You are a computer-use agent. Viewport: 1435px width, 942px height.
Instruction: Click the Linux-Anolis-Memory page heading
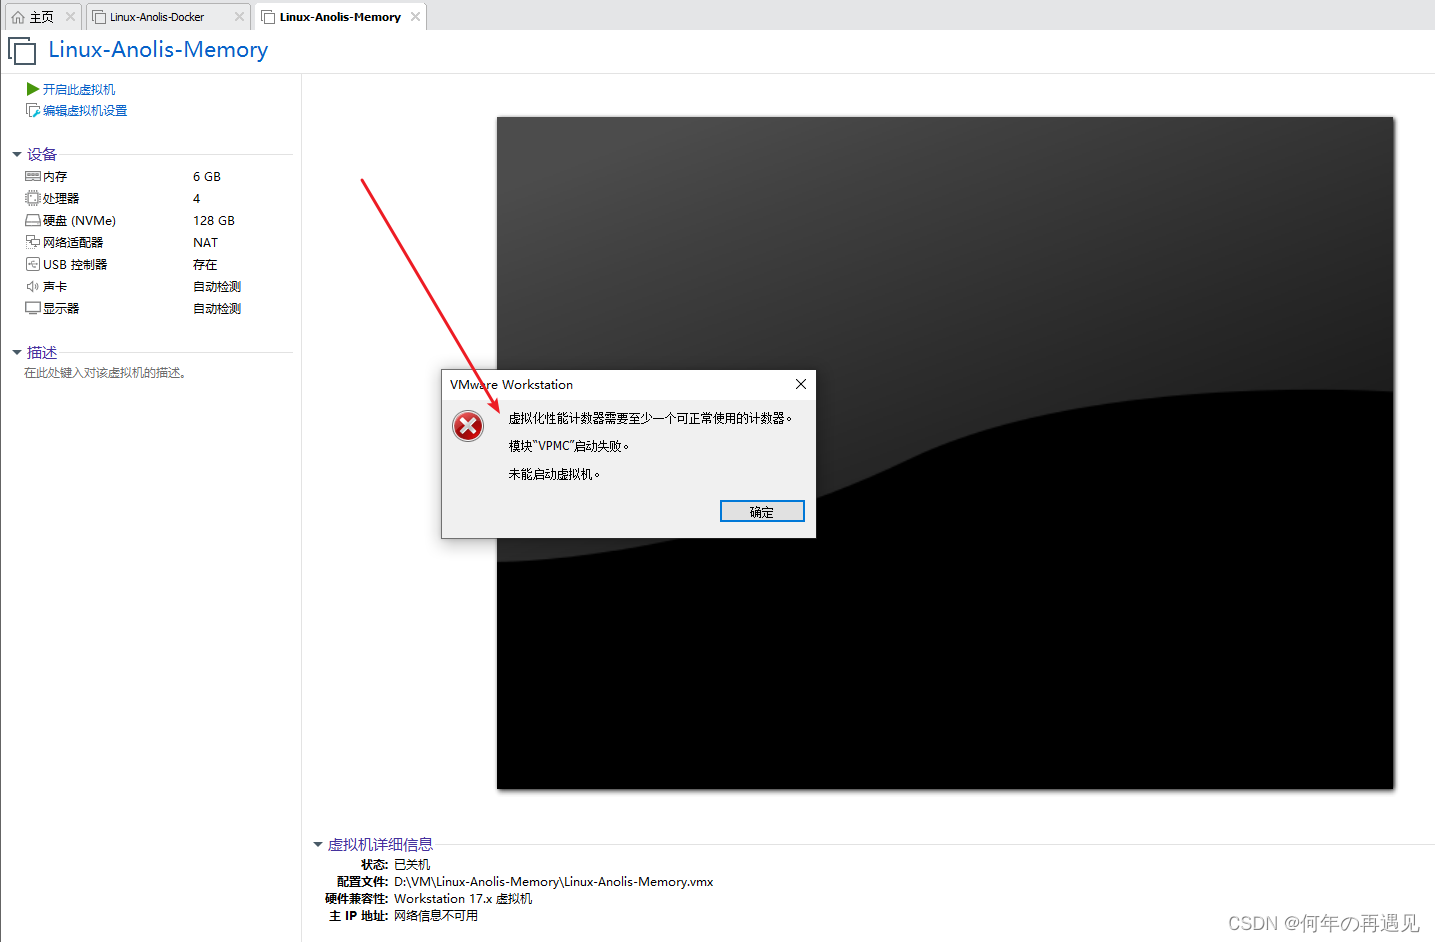point(158,50)
